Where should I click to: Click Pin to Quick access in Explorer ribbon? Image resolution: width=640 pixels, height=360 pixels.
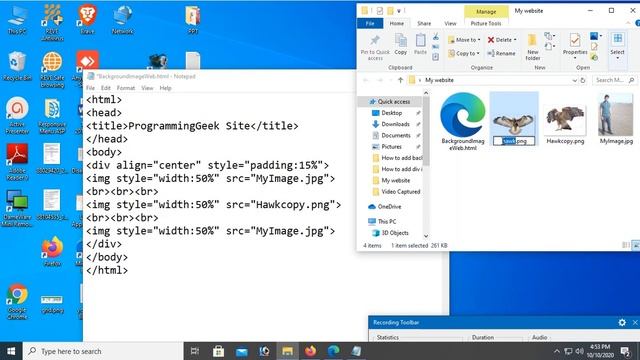pyautogui.click(x=375, y=47)
